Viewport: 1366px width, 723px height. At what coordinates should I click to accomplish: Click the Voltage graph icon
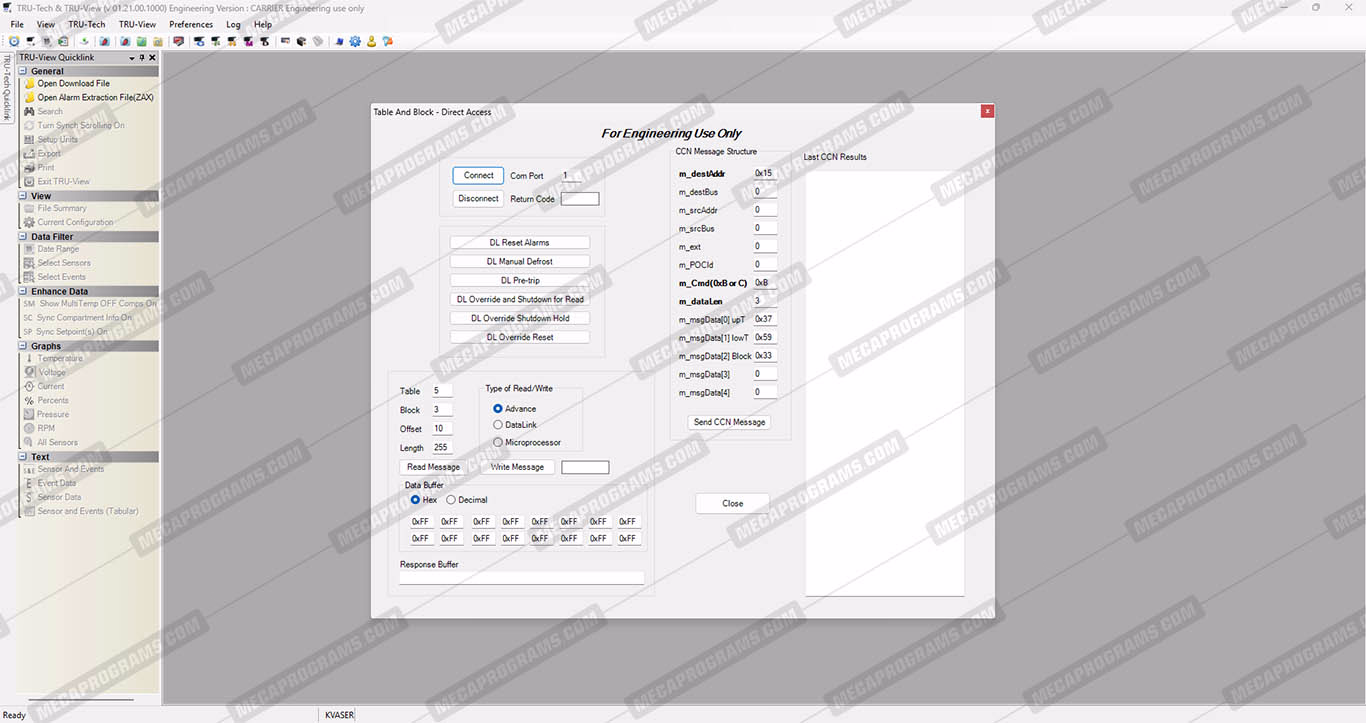[29, 373]
